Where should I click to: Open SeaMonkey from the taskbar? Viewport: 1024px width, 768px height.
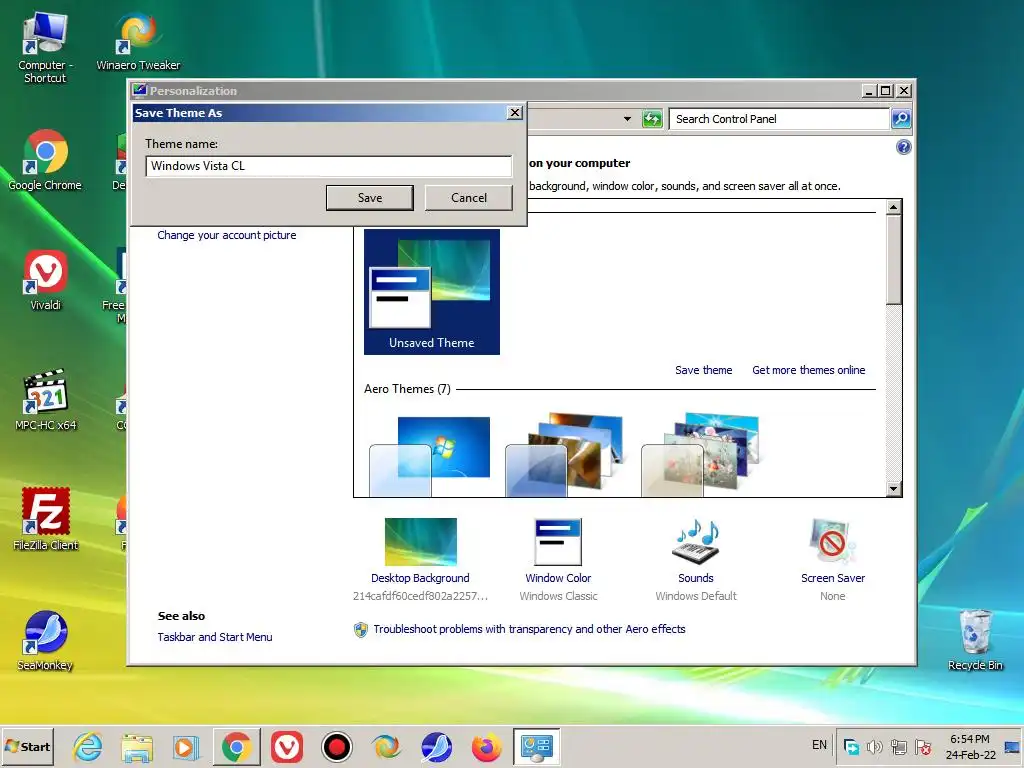(x=436, y=747)
